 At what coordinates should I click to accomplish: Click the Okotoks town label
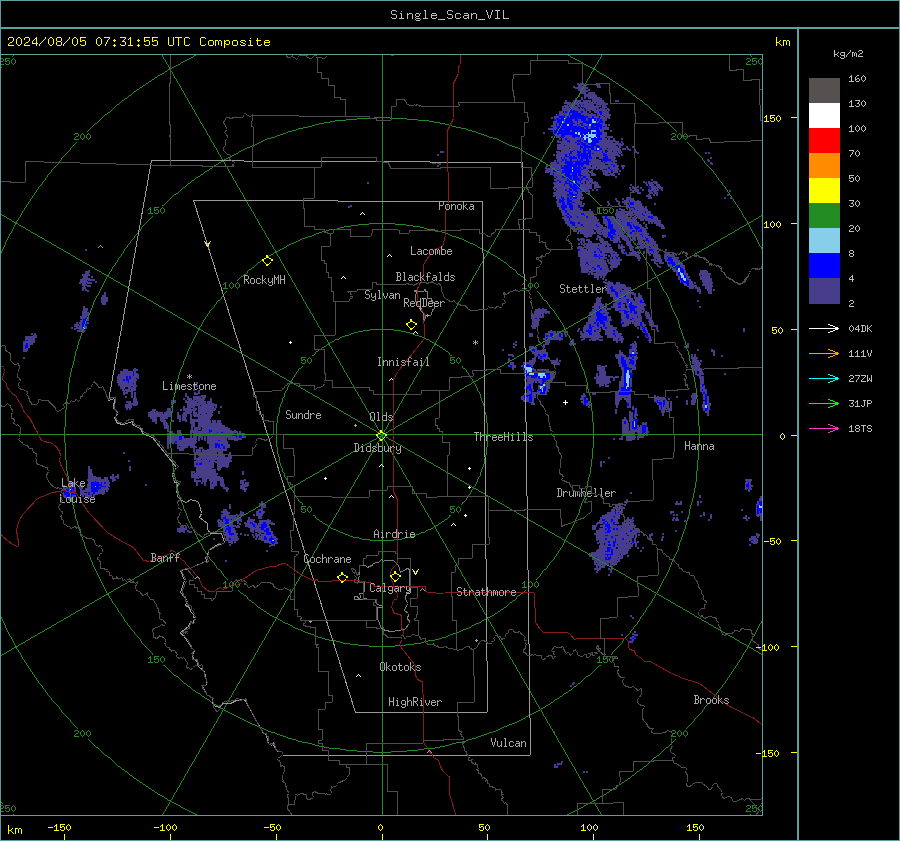[x=400, y=667]
